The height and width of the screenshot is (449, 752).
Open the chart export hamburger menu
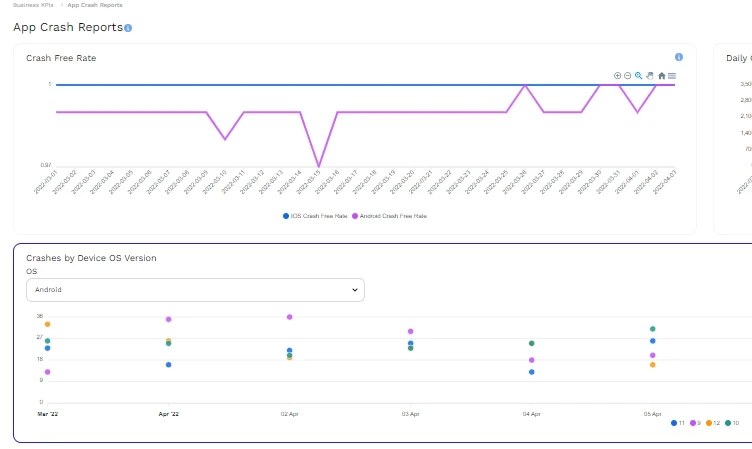coord(672,76)
